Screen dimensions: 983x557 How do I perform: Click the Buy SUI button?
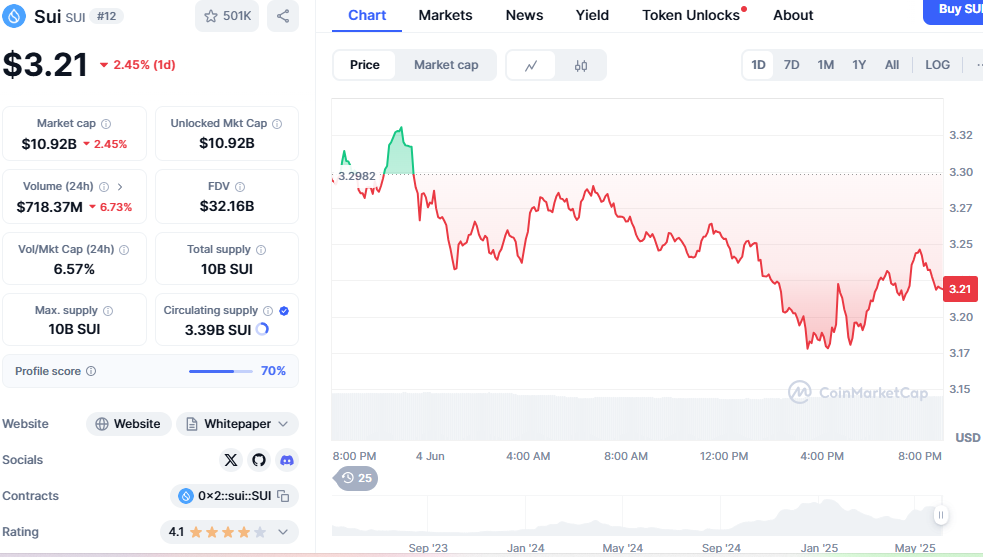tap(954, 10)
